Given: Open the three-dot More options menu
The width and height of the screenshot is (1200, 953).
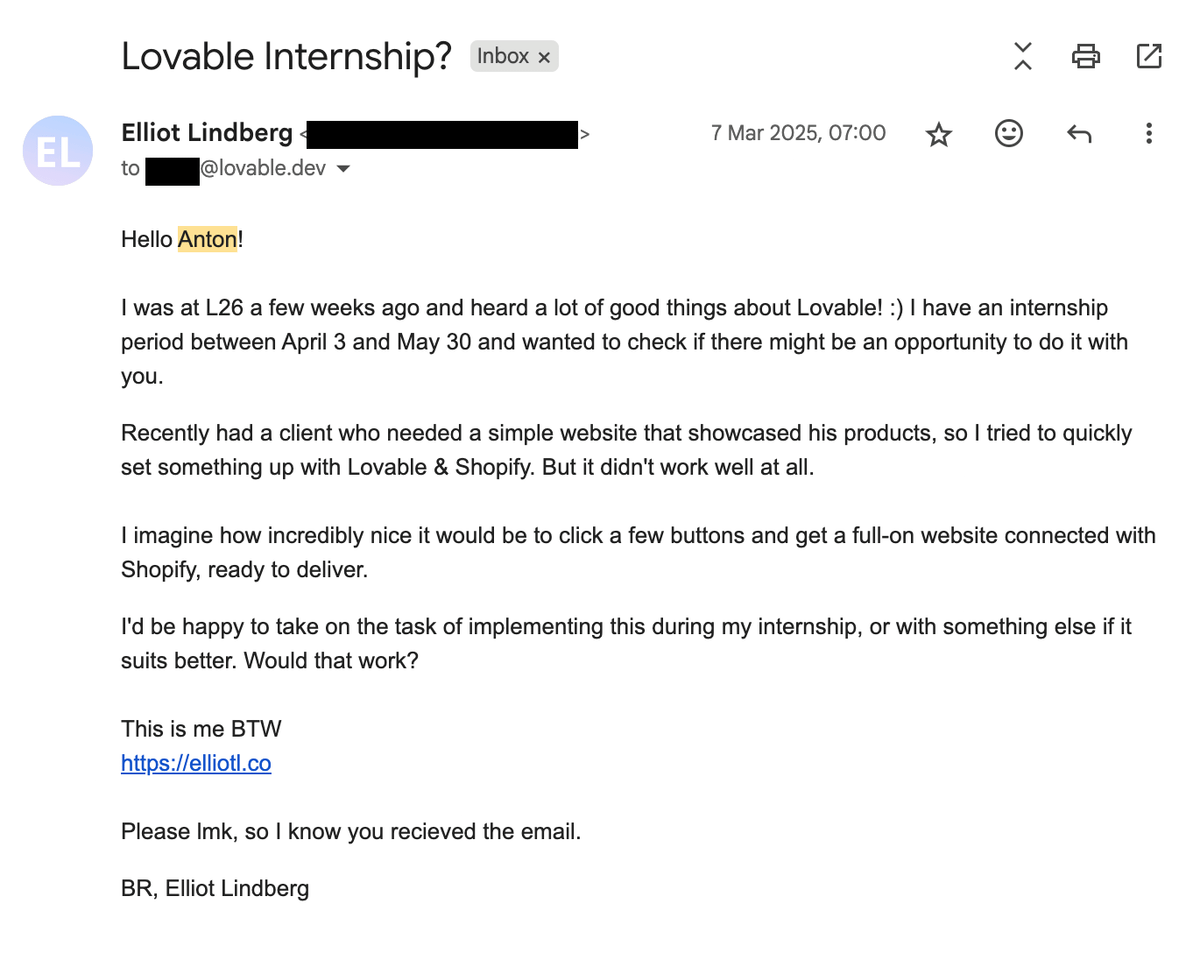Looking at the screenshot, I should click(1149, 133).
